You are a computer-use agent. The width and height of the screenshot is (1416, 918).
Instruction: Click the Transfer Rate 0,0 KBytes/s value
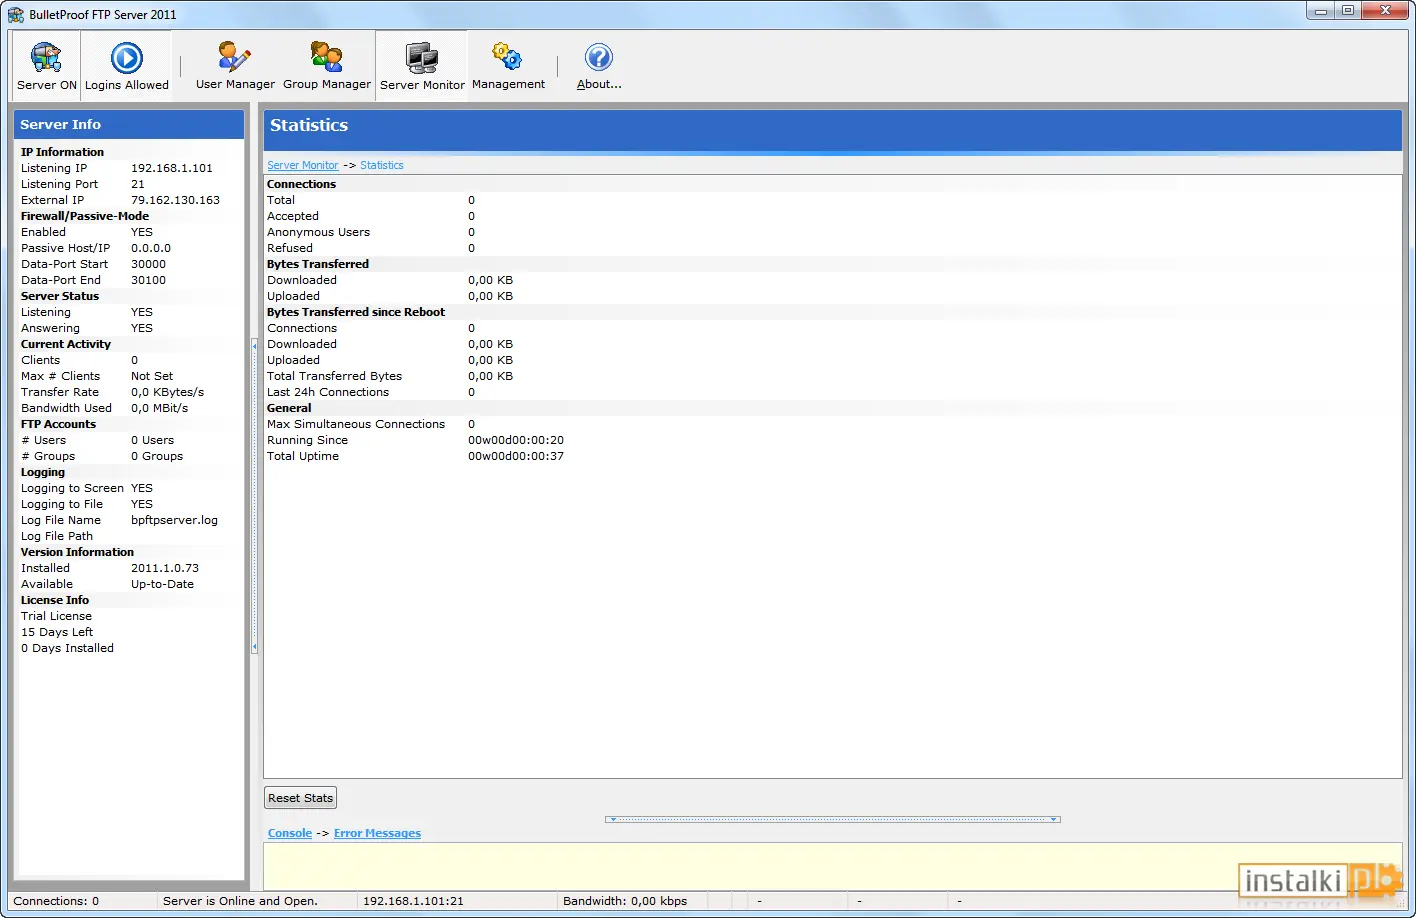point(167,392)
